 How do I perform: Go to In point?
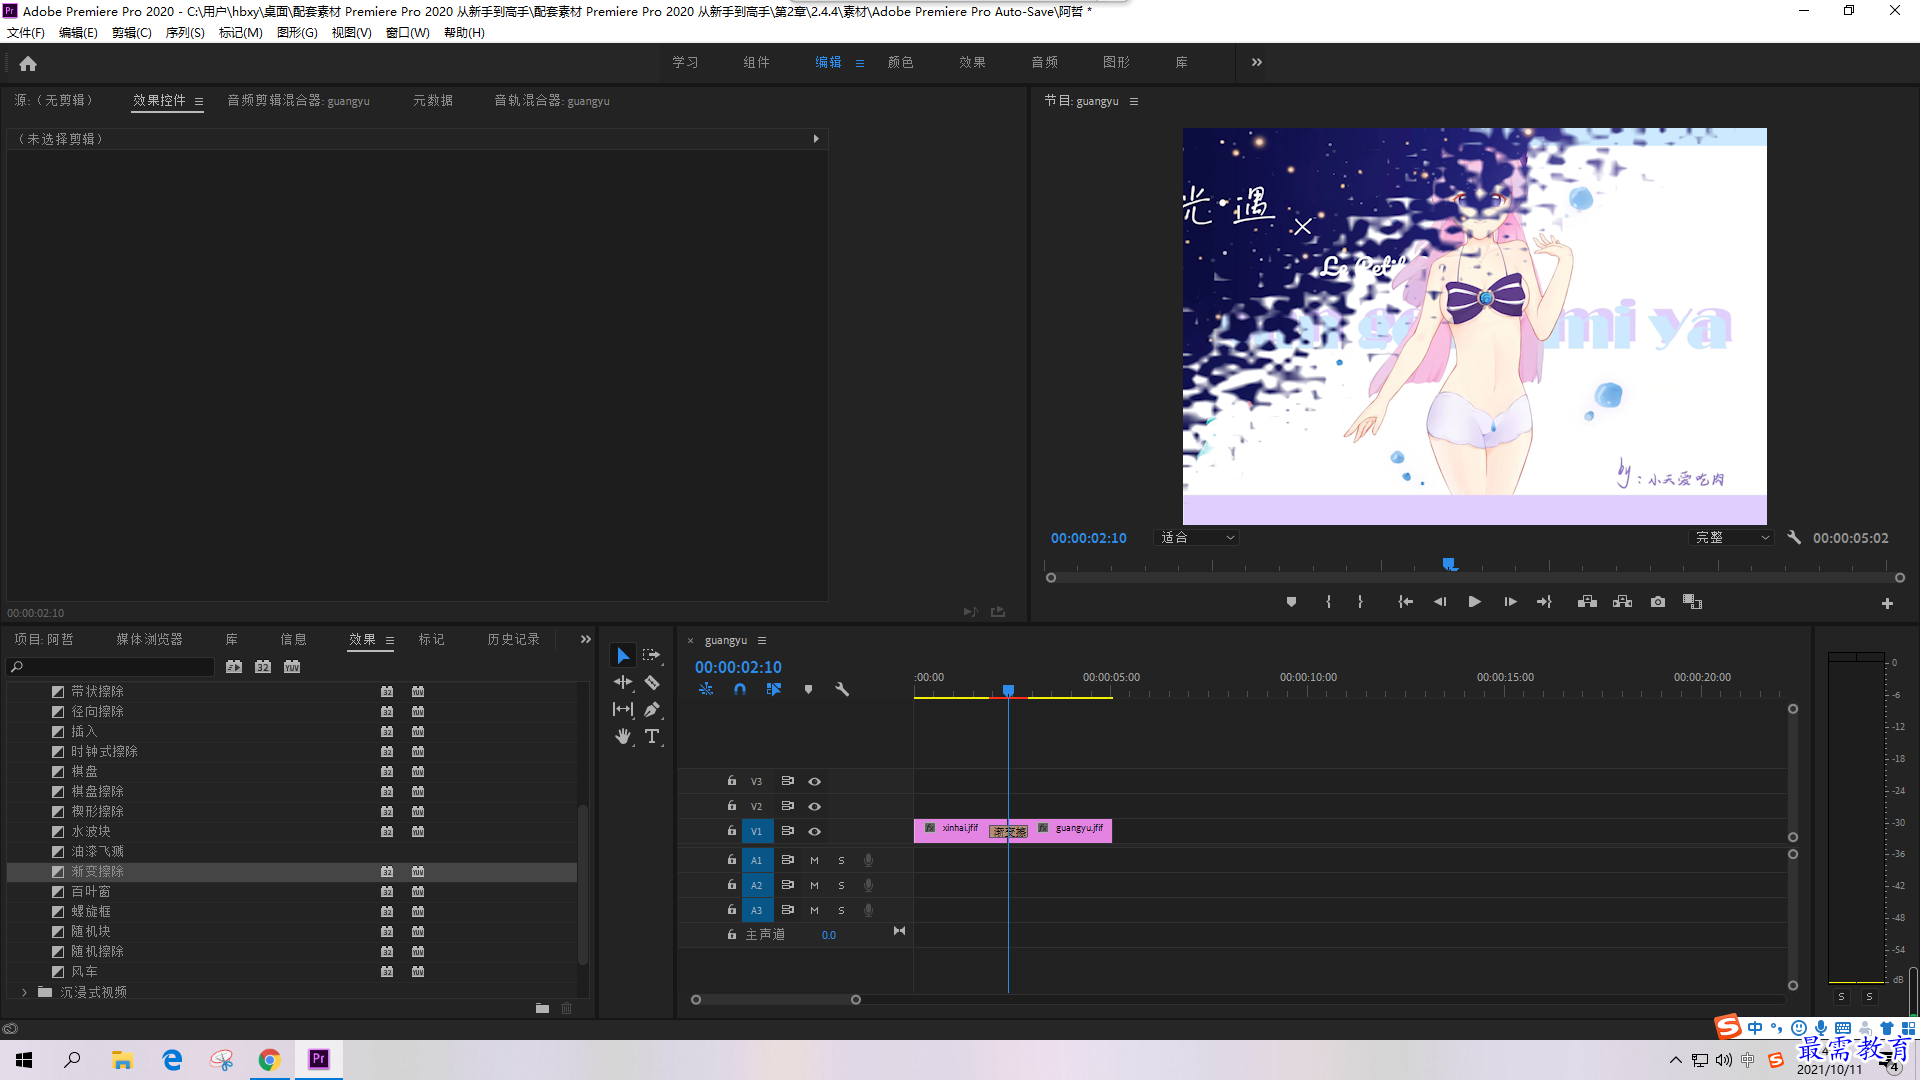(x=1405, y=602)
